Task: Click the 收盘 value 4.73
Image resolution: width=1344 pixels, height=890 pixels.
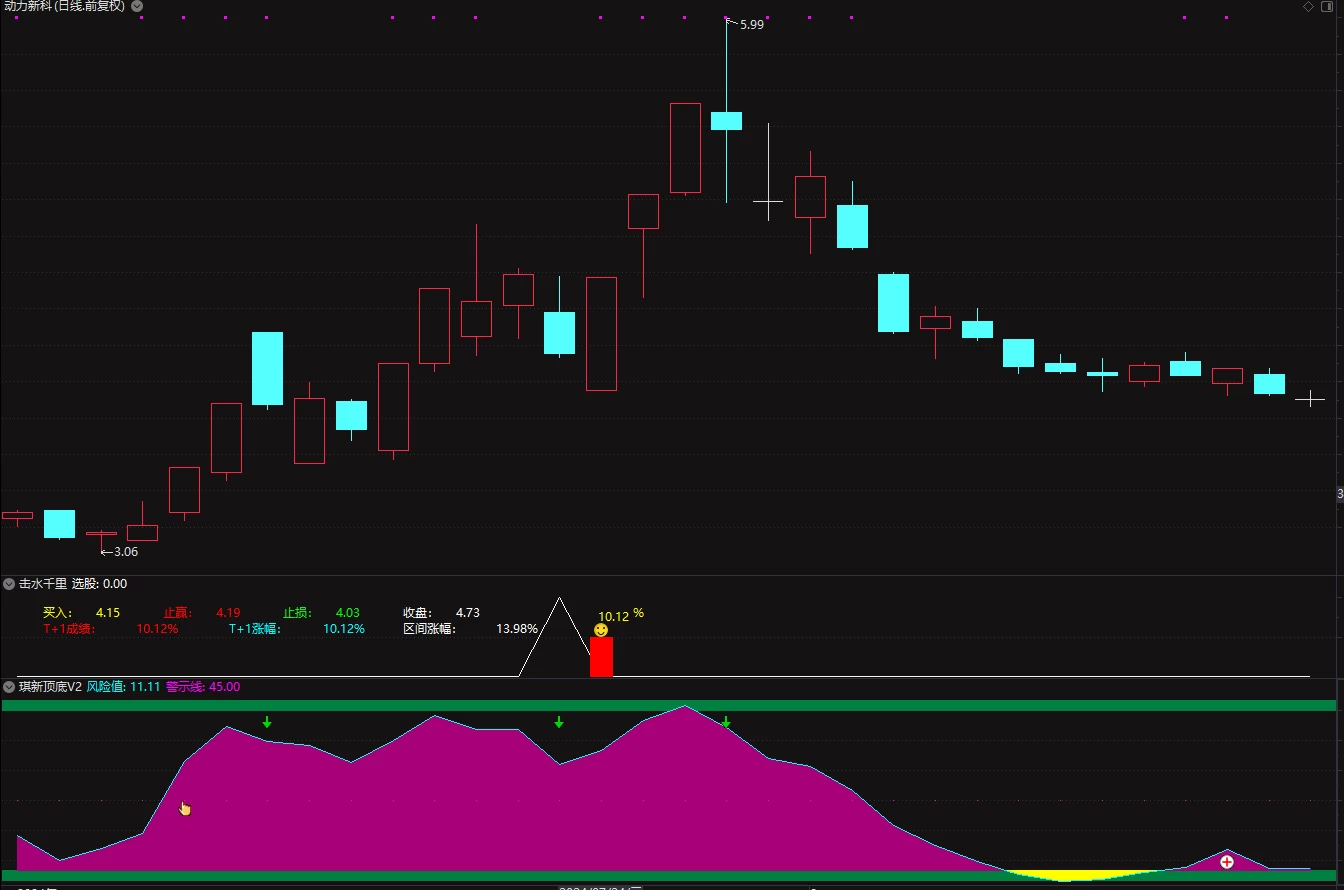Action: point(468,612)
